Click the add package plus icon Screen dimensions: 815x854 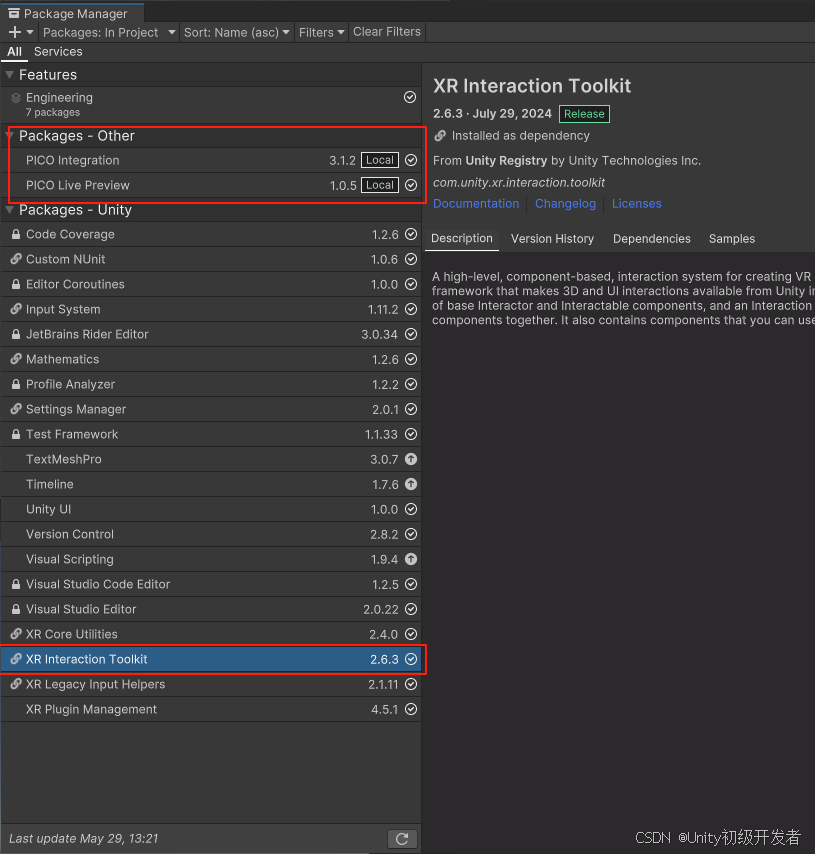pos(15,32)
